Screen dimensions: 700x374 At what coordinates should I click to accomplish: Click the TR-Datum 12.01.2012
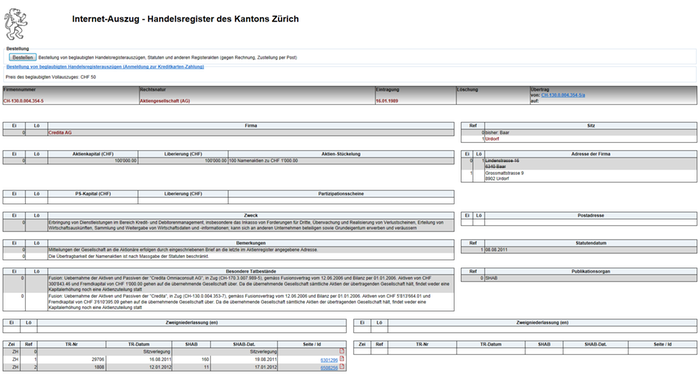point(161,367)
